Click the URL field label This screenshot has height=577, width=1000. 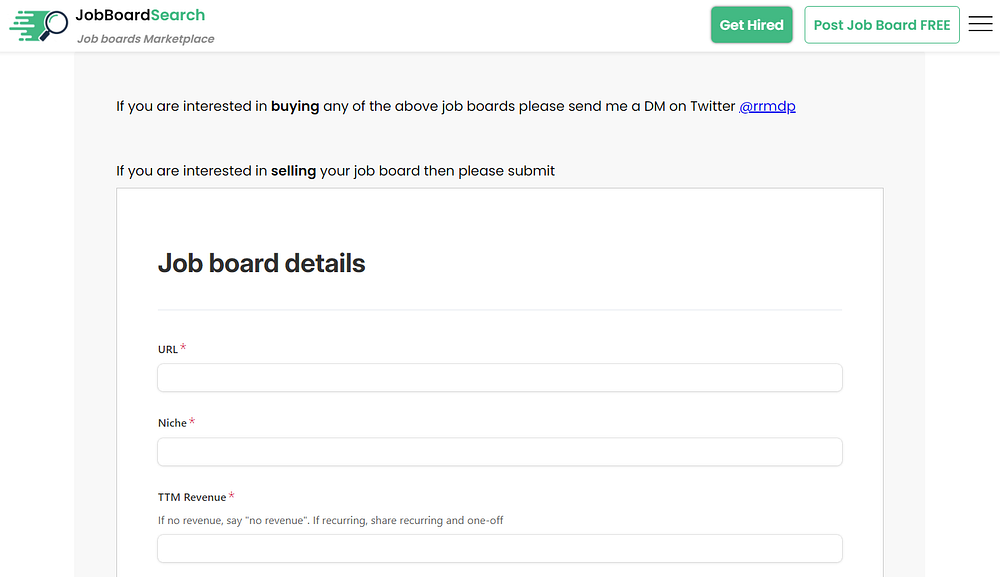(168, 349)
